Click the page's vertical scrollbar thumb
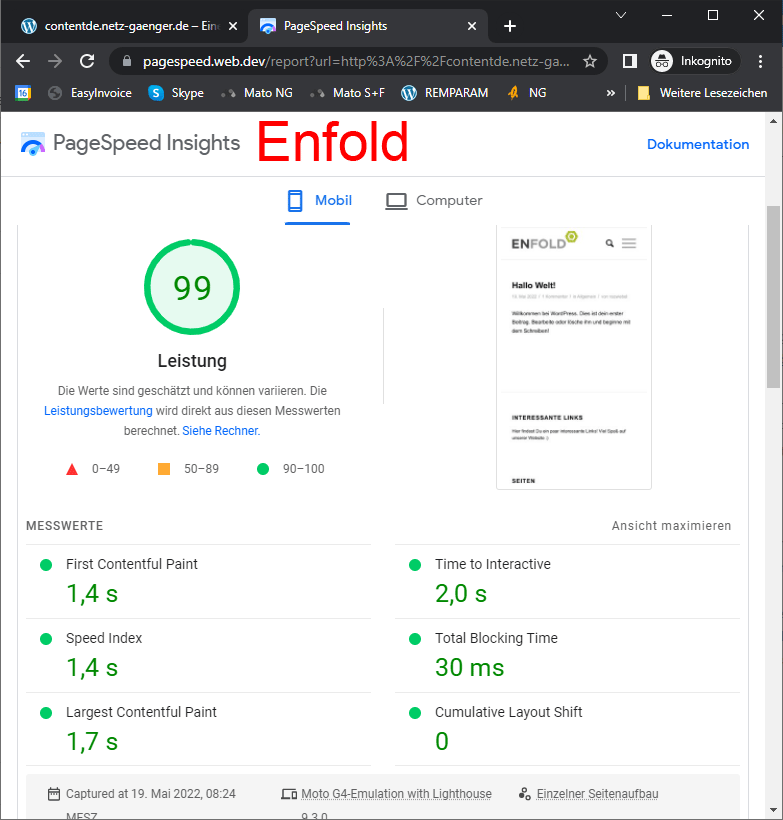The height and width of the screenshot is (820, 783). [774, 297]
